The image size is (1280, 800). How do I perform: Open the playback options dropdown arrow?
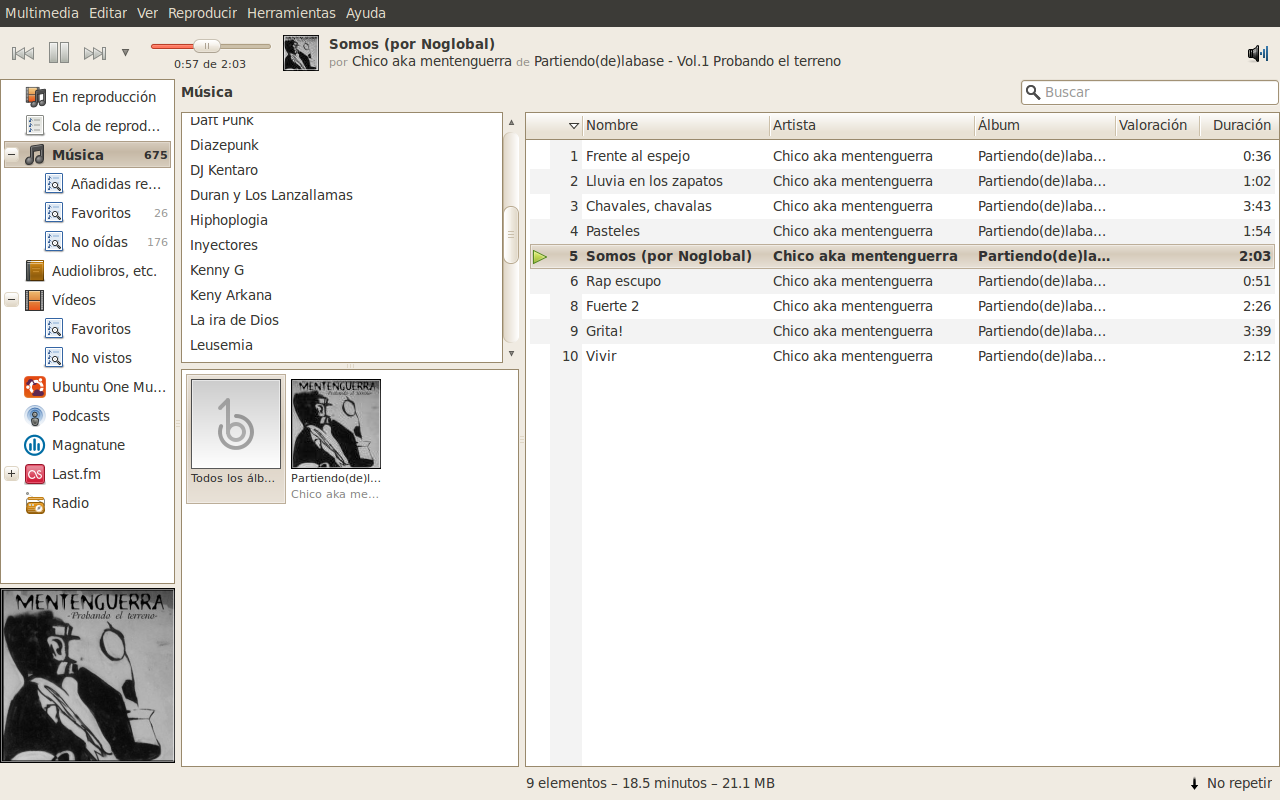click(125, 53)
